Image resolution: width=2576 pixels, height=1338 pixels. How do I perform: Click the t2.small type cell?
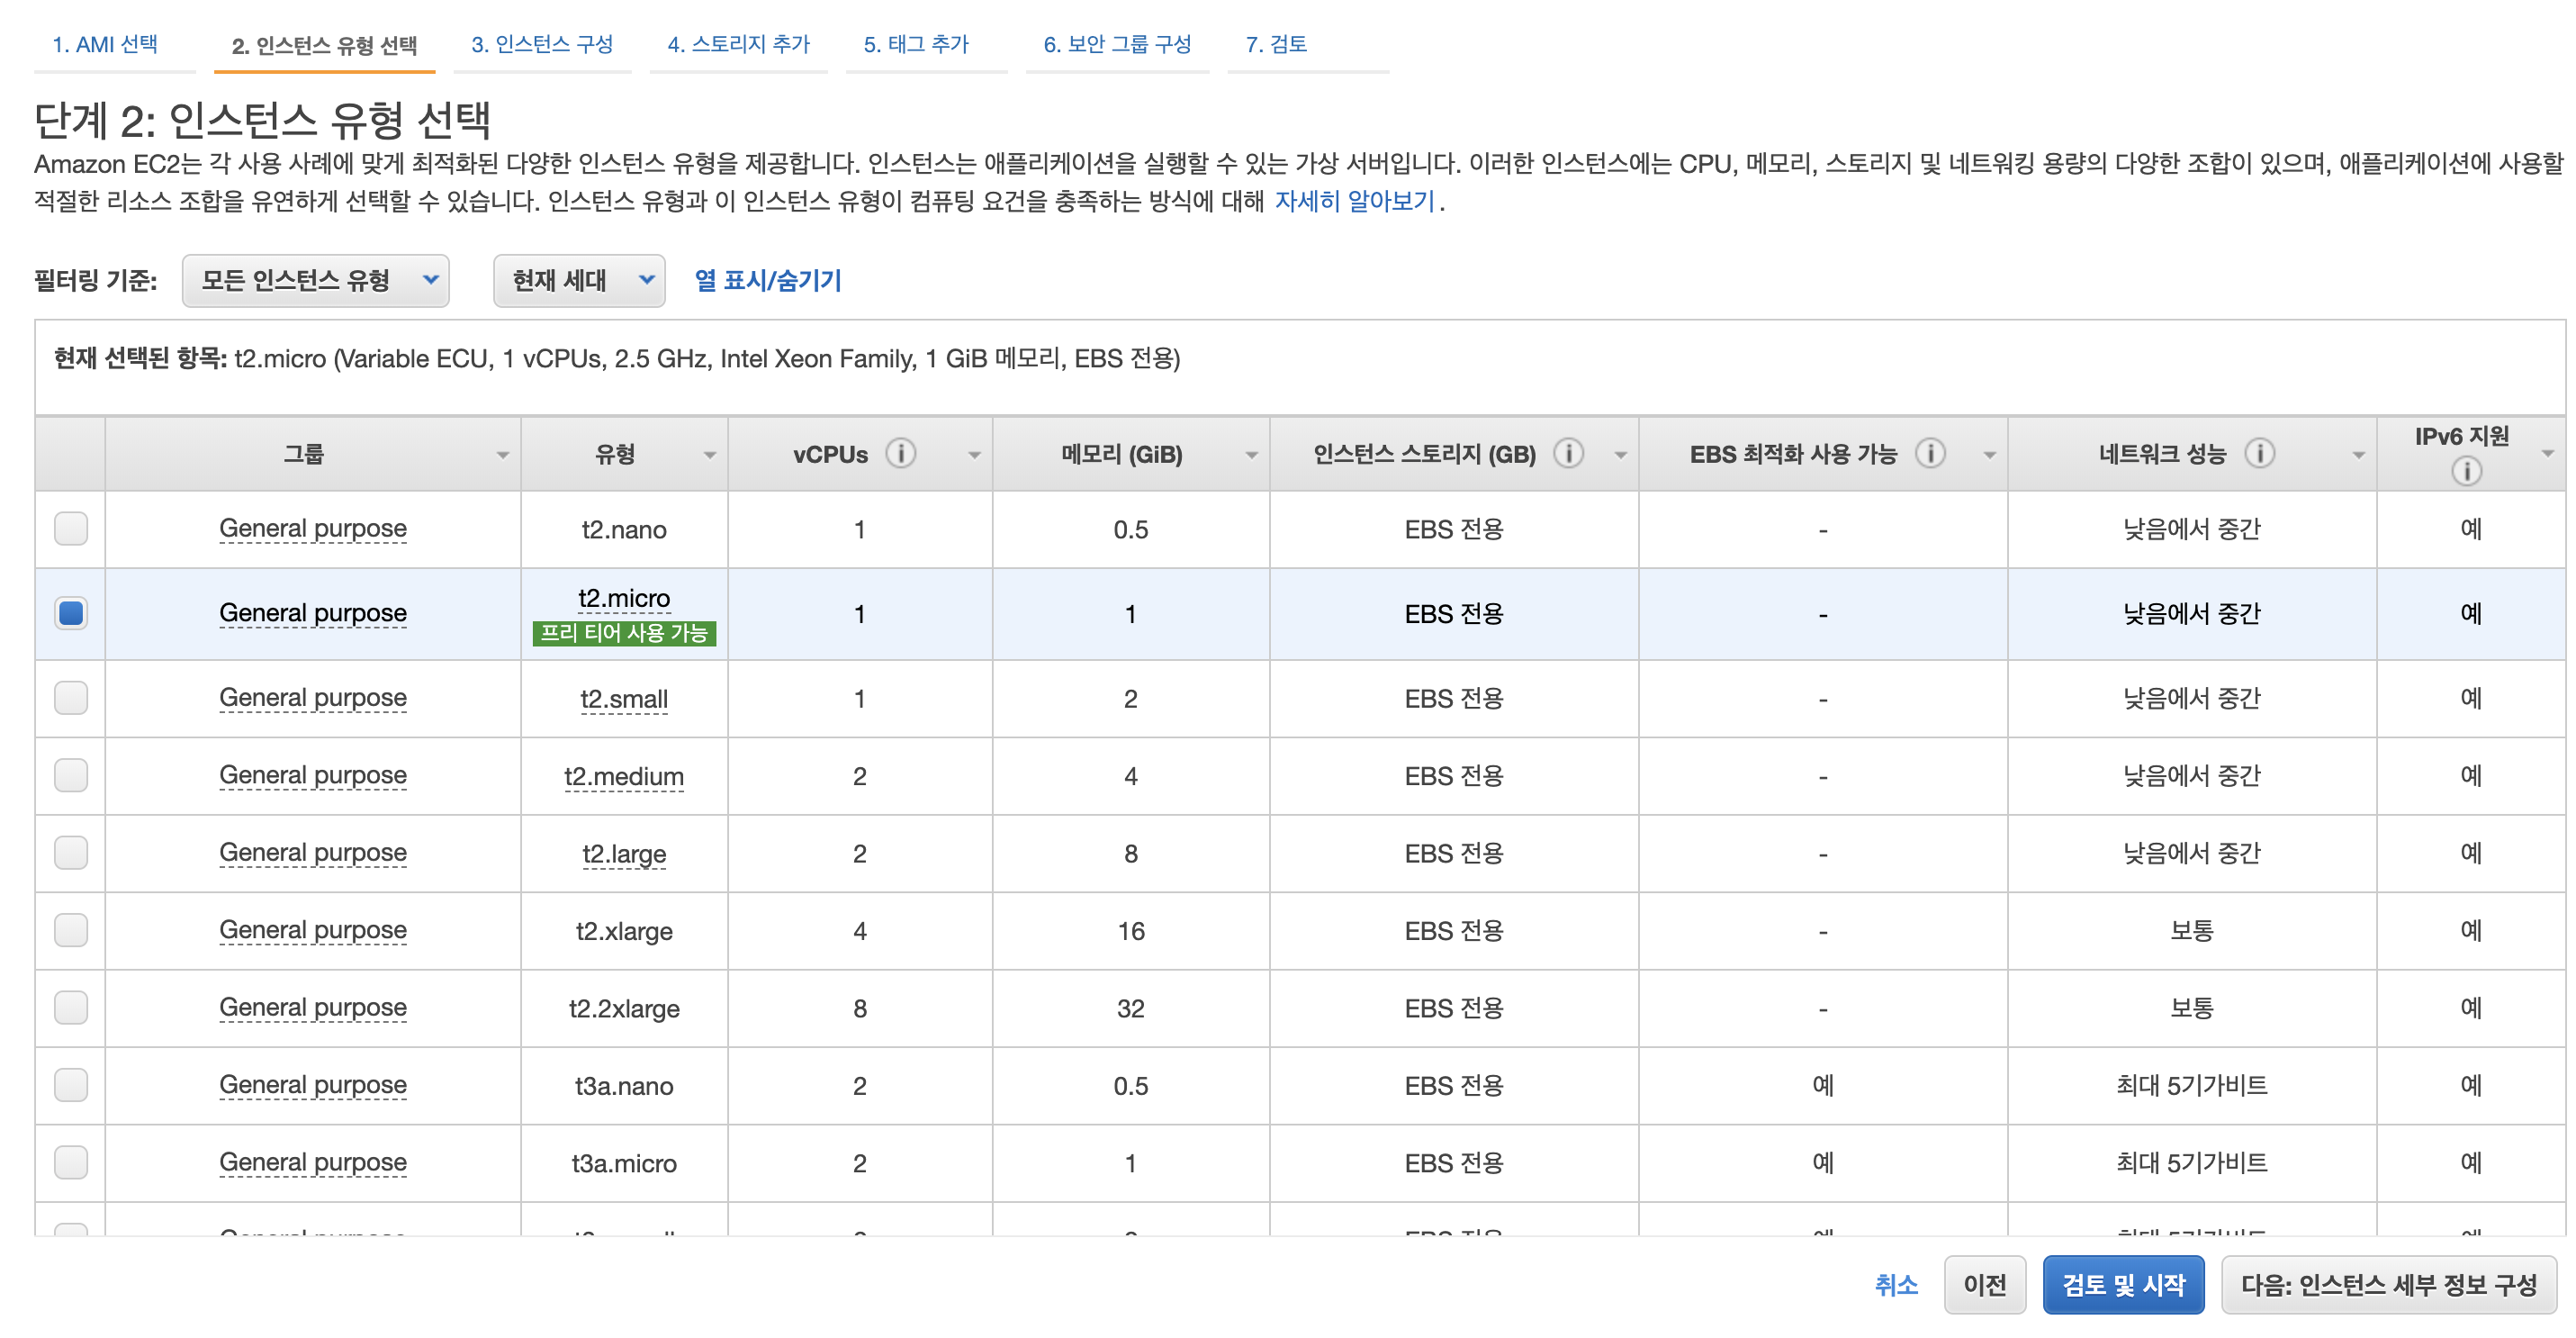[624, 699]
